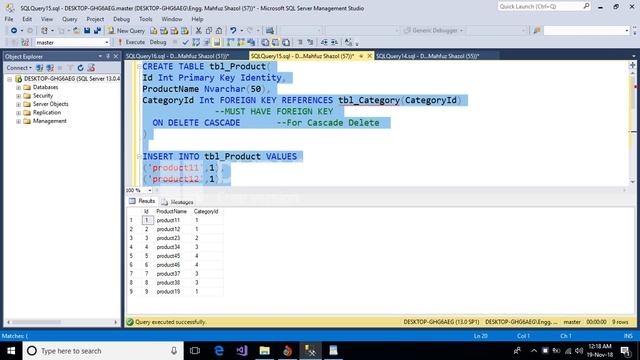The image size is (640, 360).
Task: Pin the Object Explorer panel
Action: pos(108,56)
